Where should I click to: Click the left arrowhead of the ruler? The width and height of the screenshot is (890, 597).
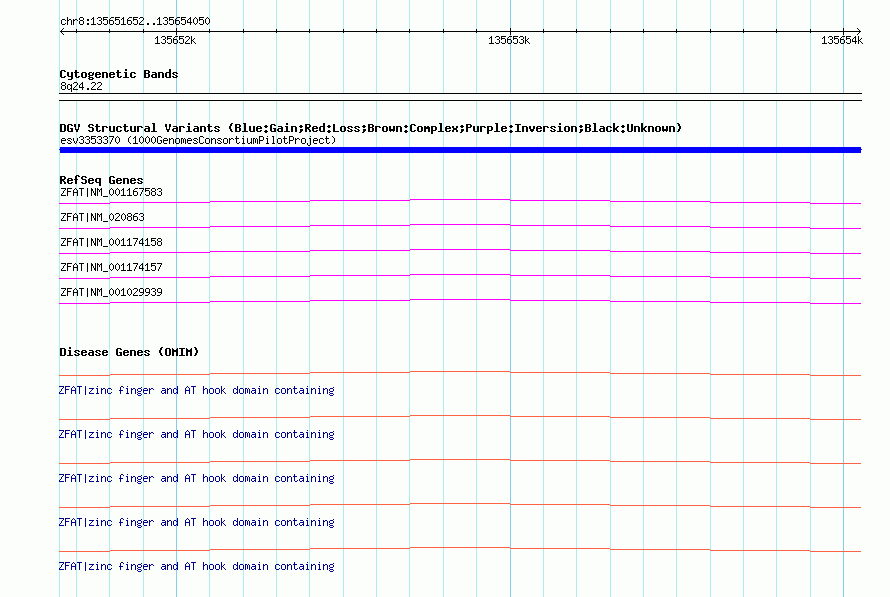pyautogui.click(x=62, y=31)
